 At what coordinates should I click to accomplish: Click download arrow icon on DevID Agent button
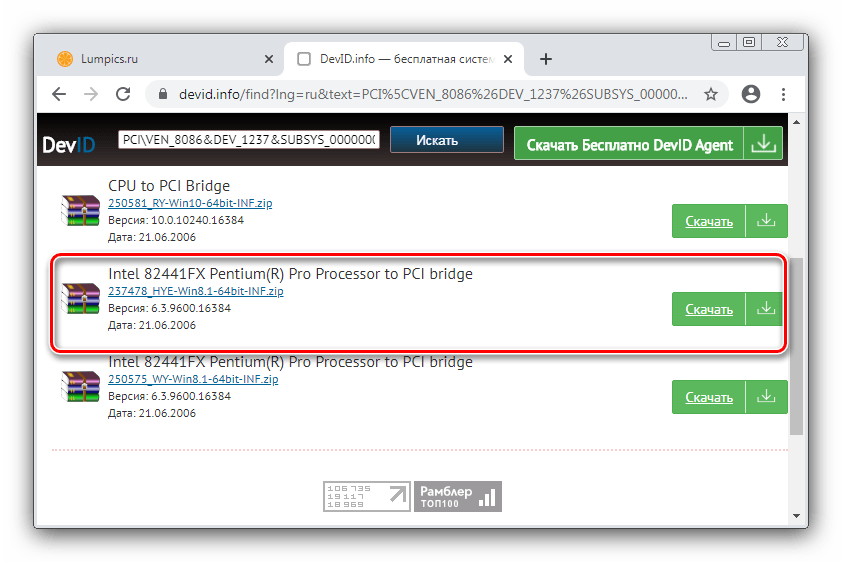point(764,144)
